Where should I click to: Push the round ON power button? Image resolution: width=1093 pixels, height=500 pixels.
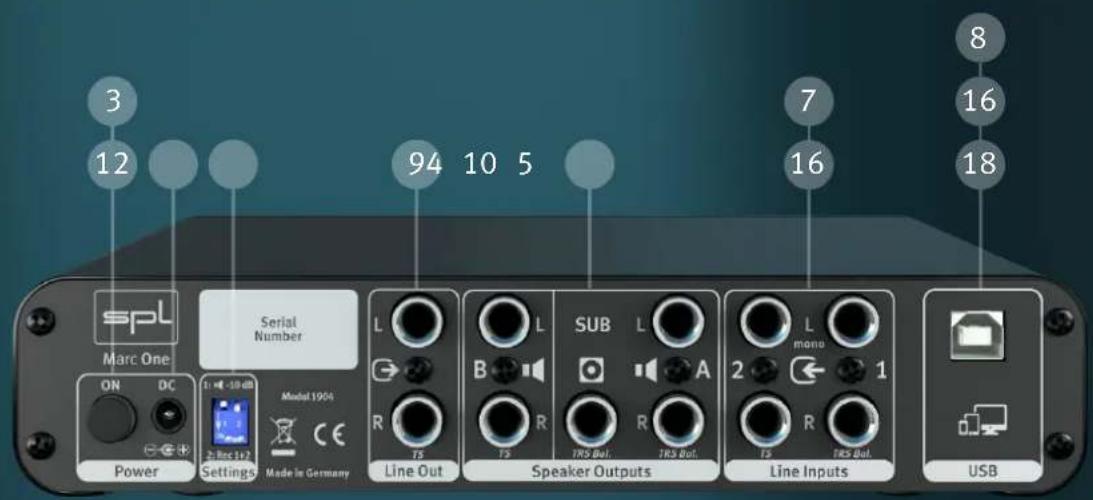tap(112, 418)
